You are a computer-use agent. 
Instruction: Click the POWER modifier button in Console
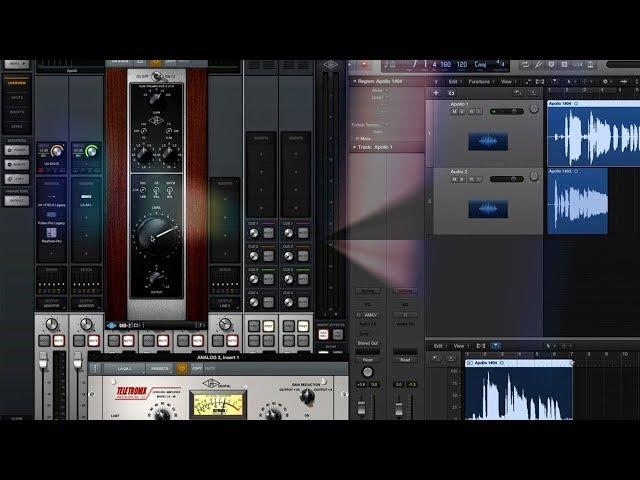(x=17, y=150)
